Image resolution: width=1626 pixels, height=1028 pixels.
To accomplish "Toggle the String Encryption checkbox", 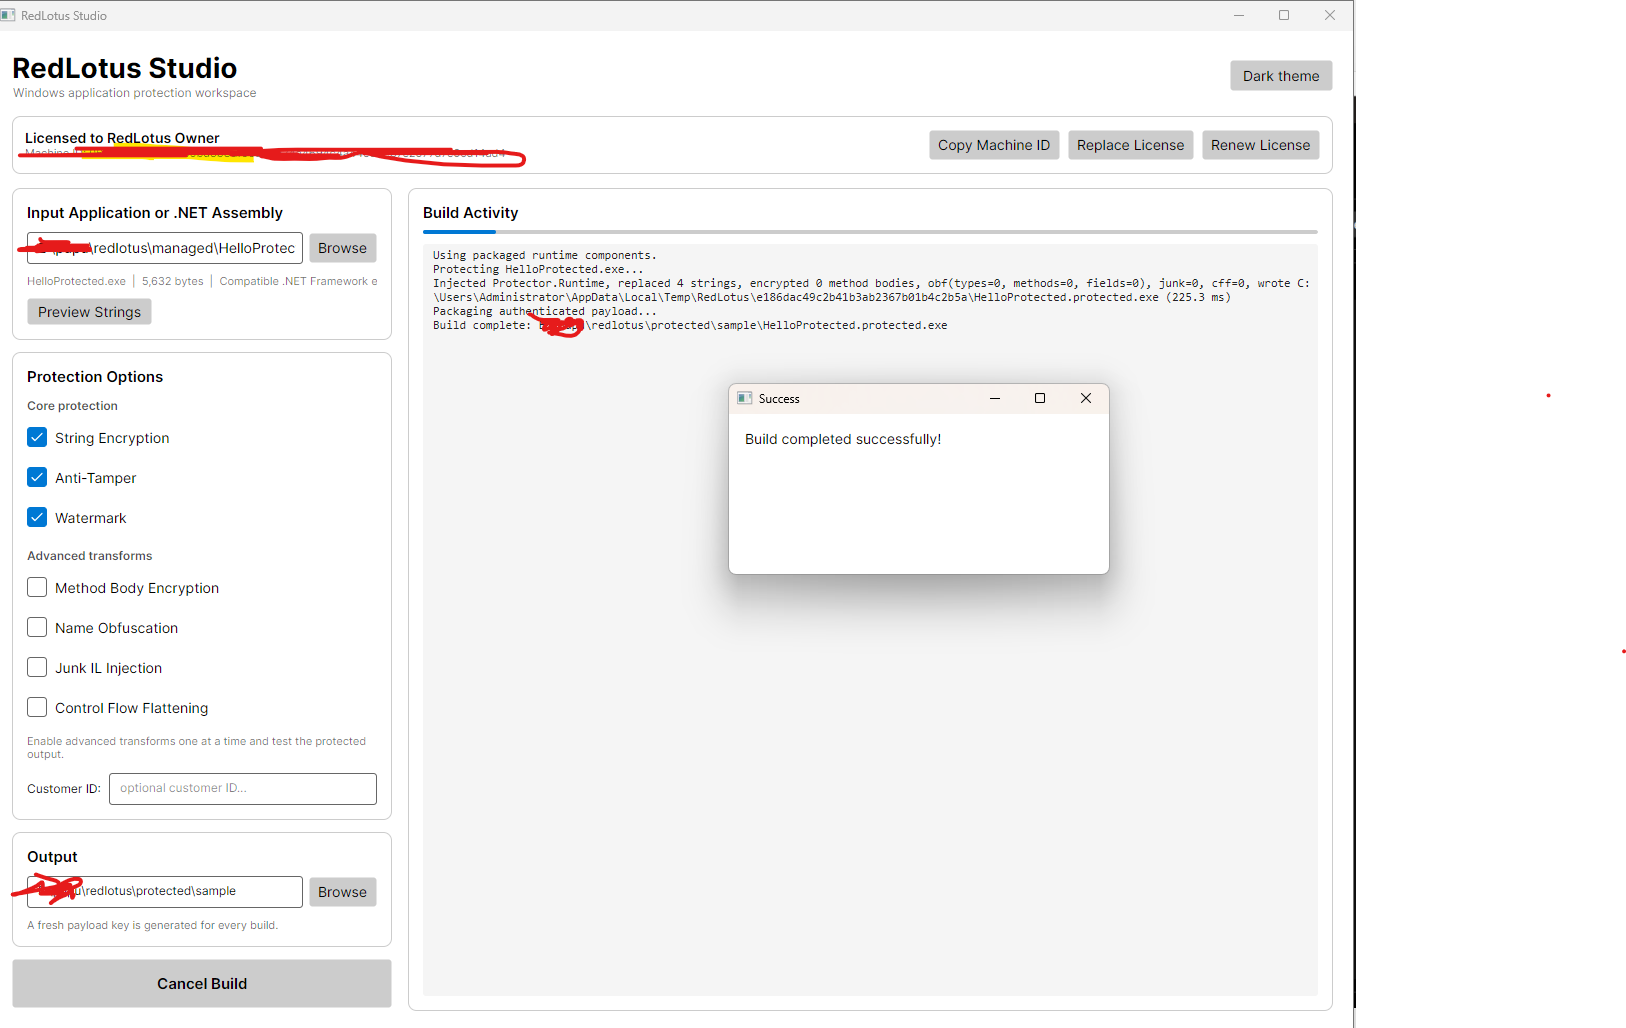I will pos(37,437).
